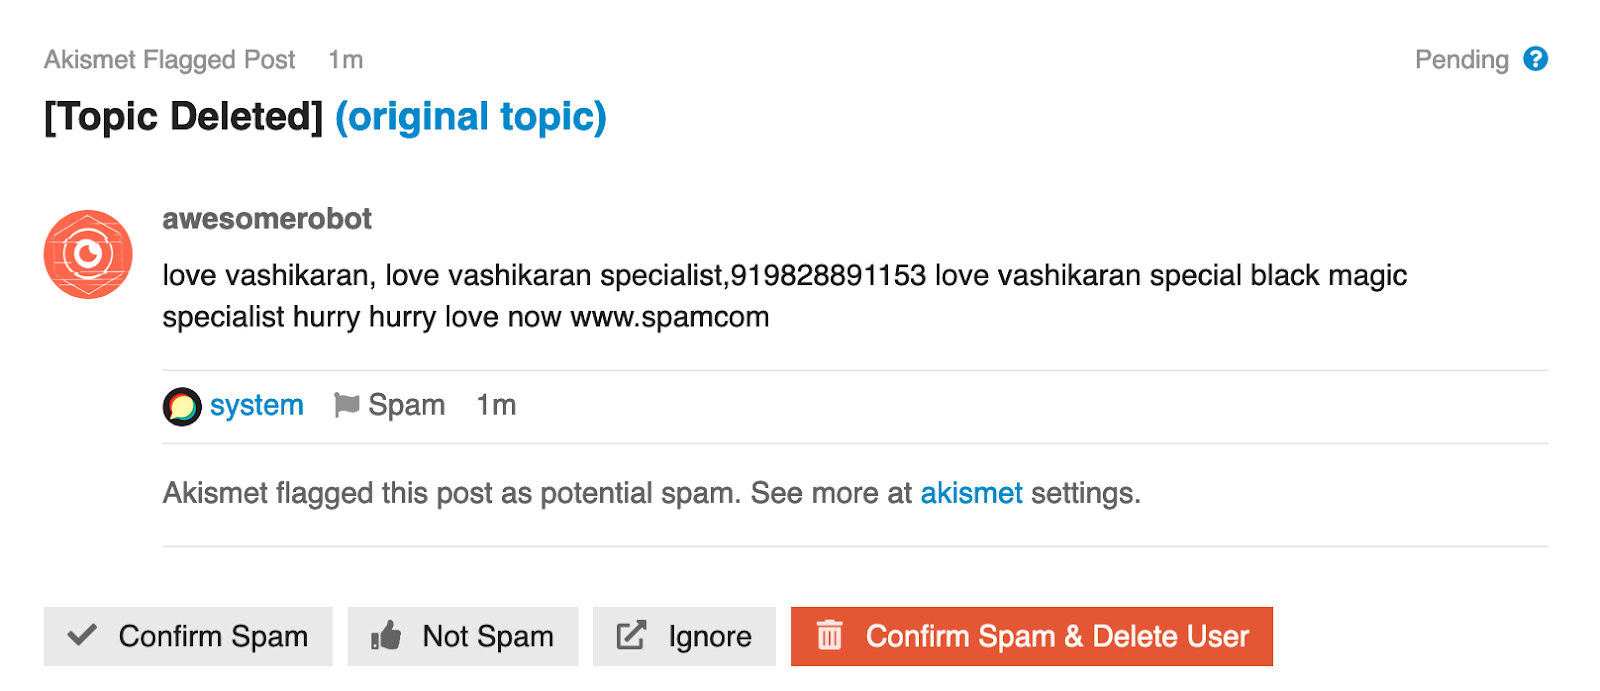Click the gray spam flag icon
The height and width of the screenshot is (691, 1600).
click(346, 404)
